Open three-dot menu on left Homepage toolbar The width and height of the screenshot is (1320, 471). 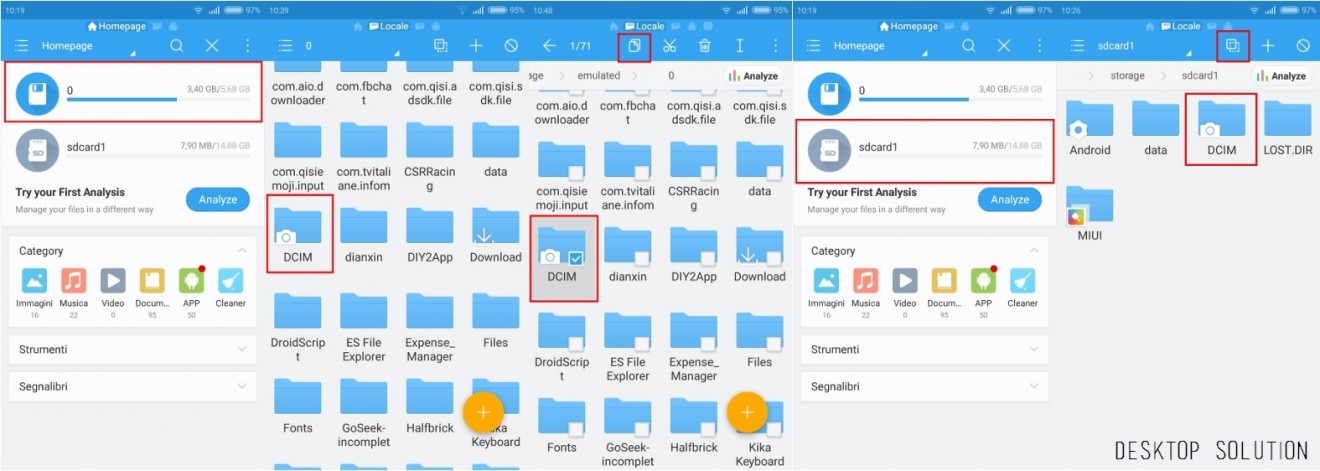tap(248, 46)
